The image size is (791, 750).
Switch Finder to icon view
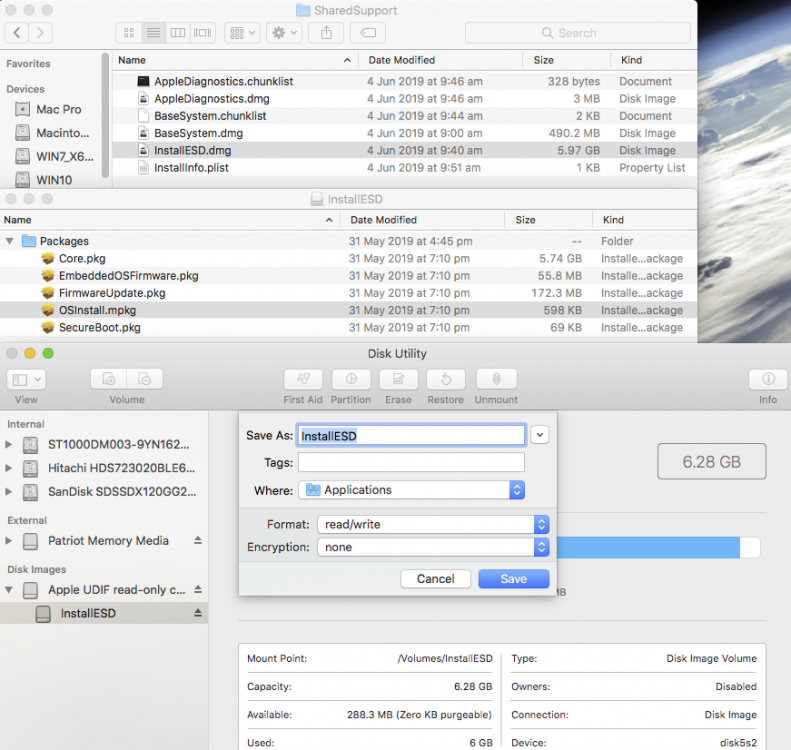(x=129, y=33)
